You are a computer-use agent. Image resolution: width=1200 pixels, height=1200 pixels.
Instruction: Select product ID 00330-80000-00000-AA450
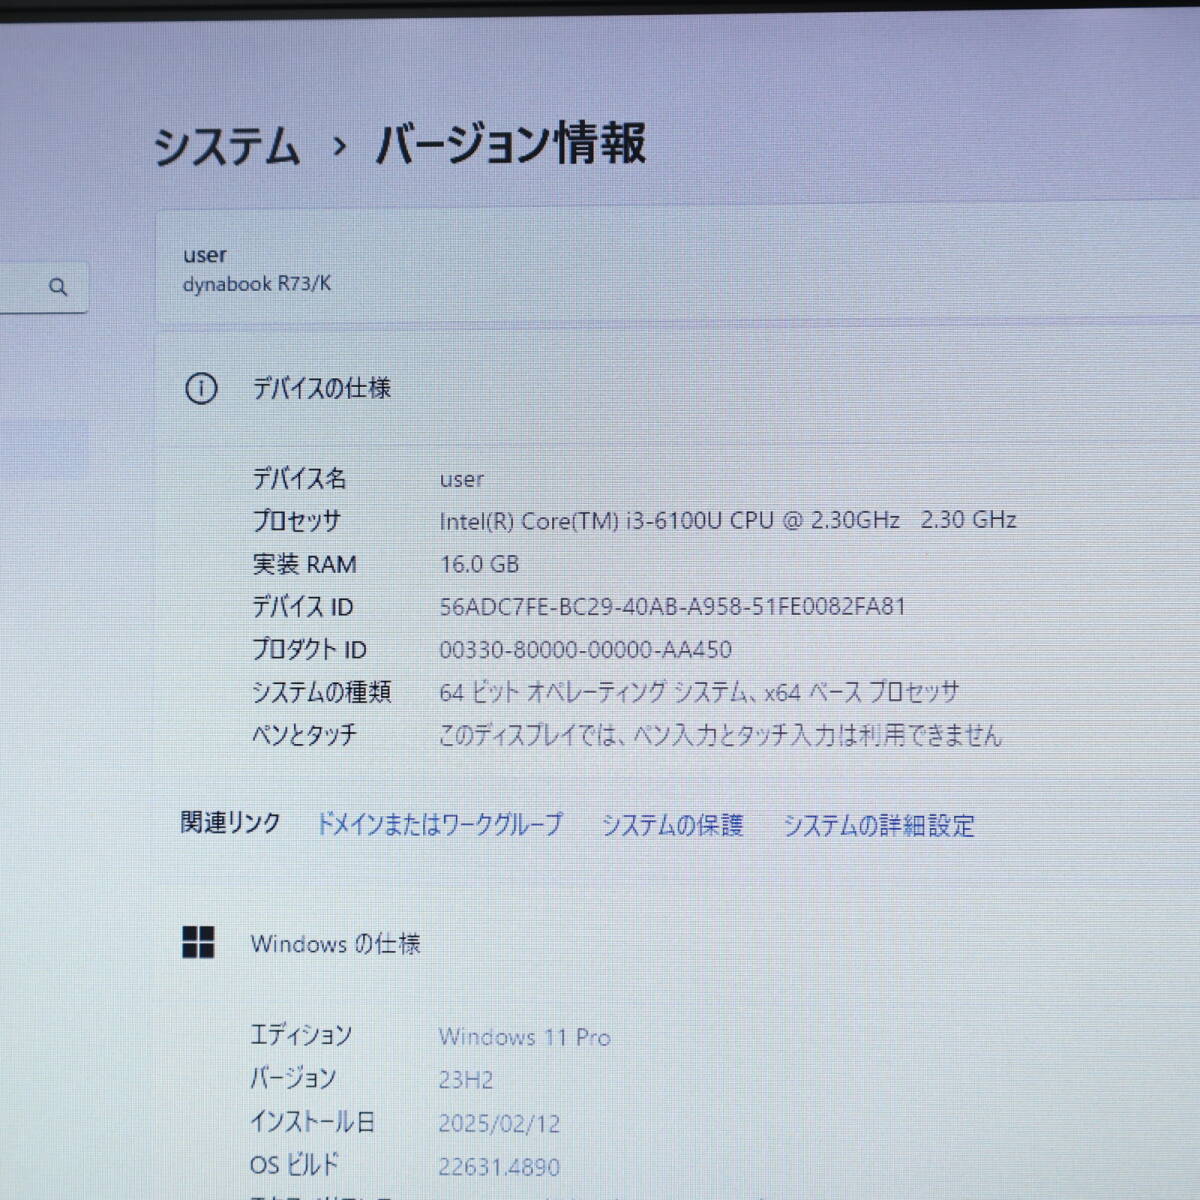point(586,649)
